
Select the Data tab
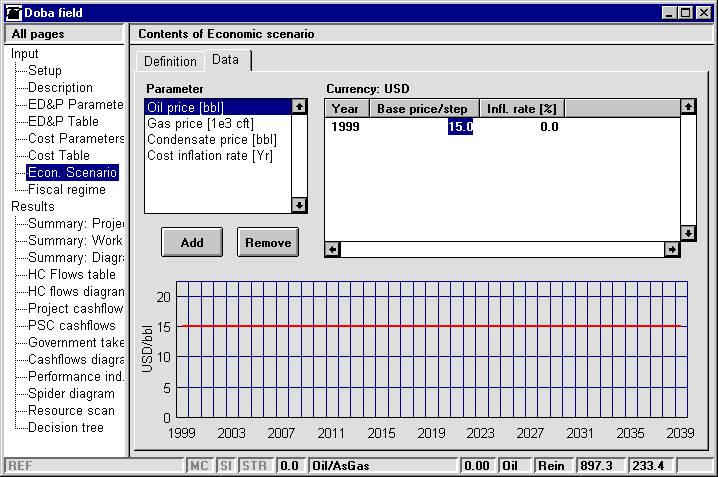point(225,60)
